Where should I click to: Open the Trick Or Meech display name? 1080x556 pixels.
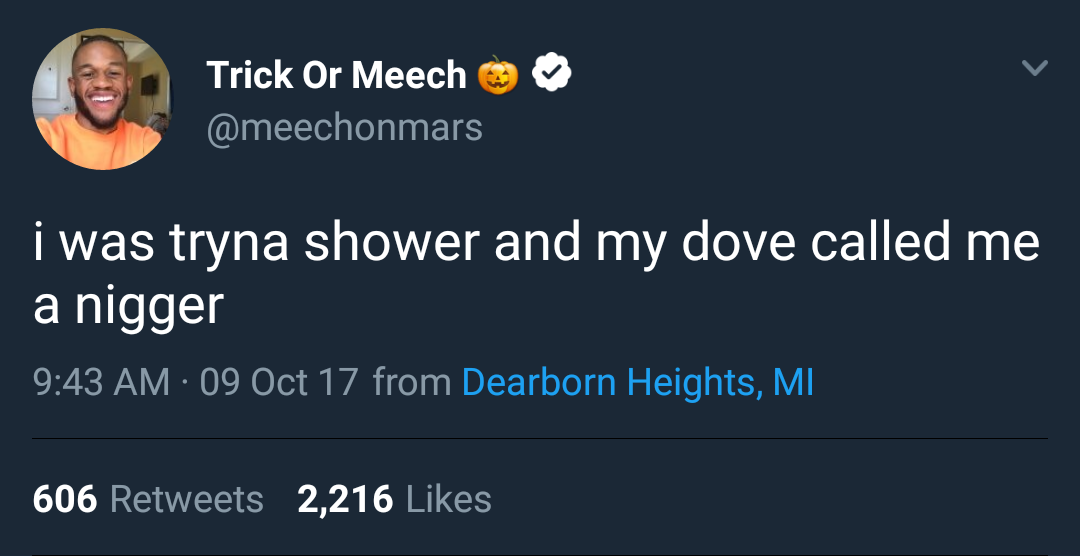coord(336,75)
